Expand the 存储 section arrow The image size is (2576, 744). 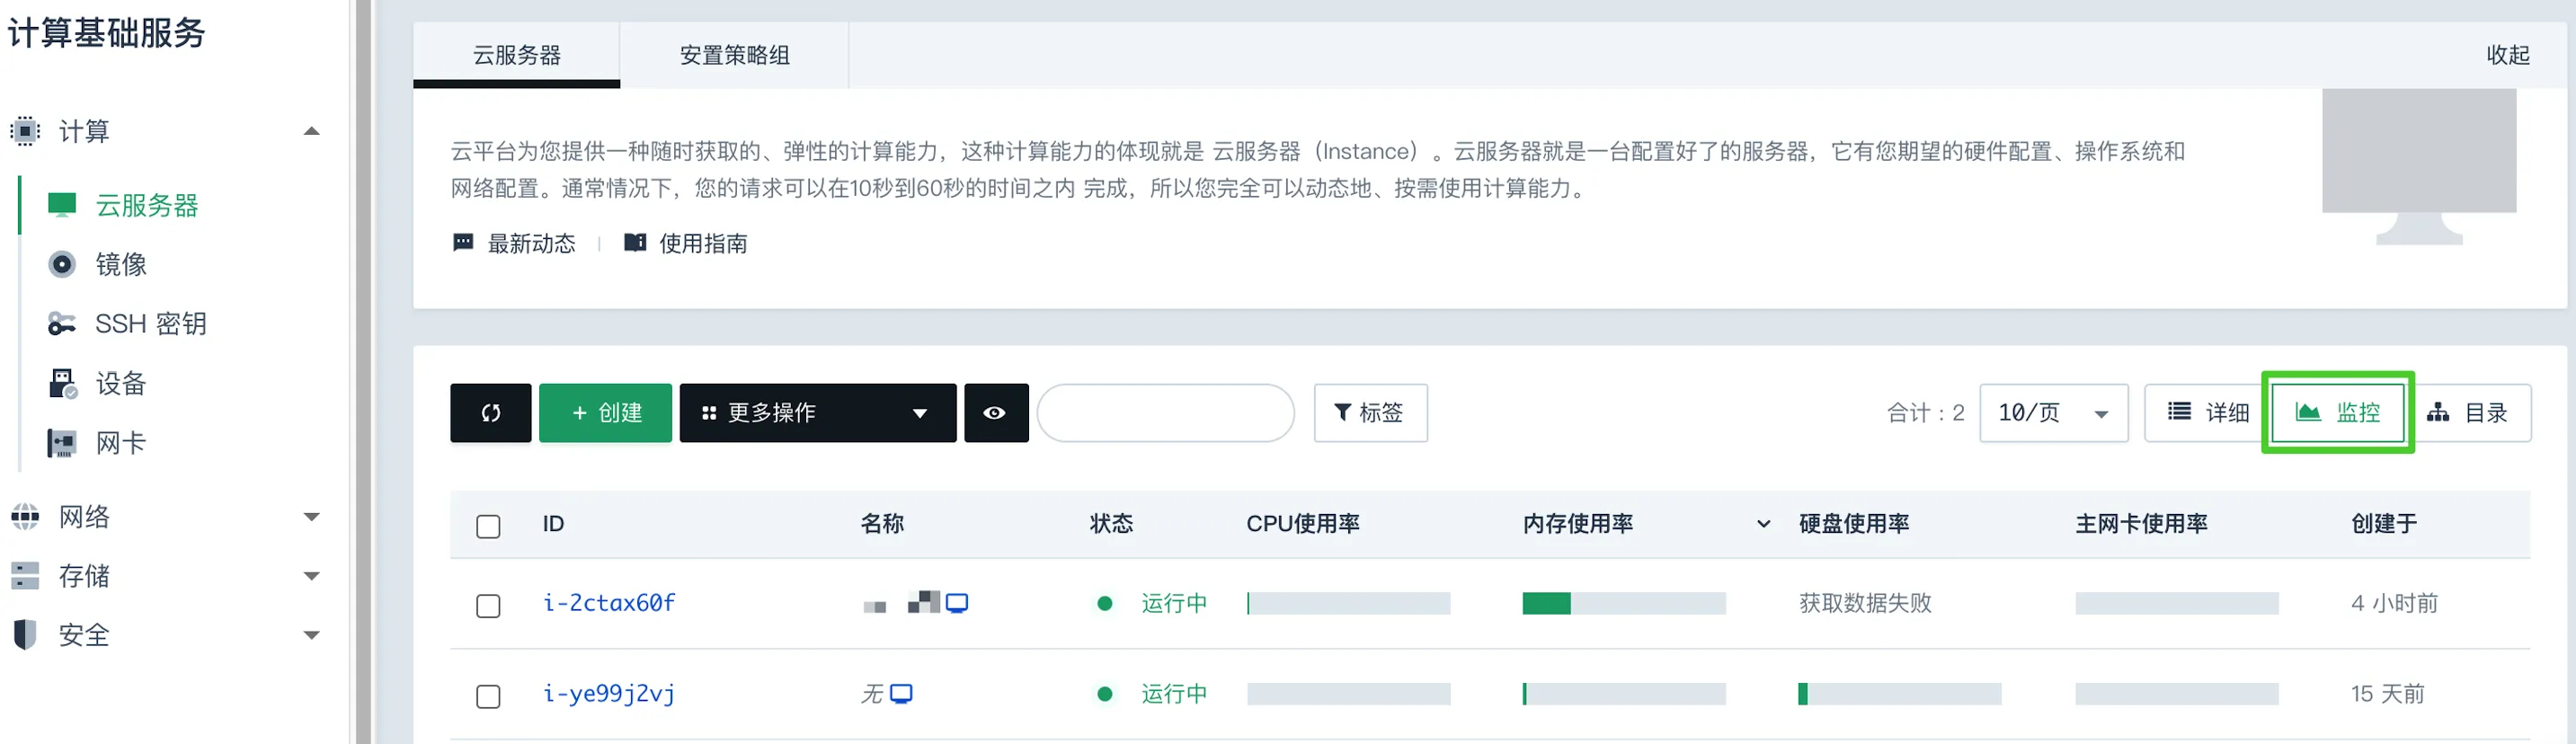(x=312, y=576)
